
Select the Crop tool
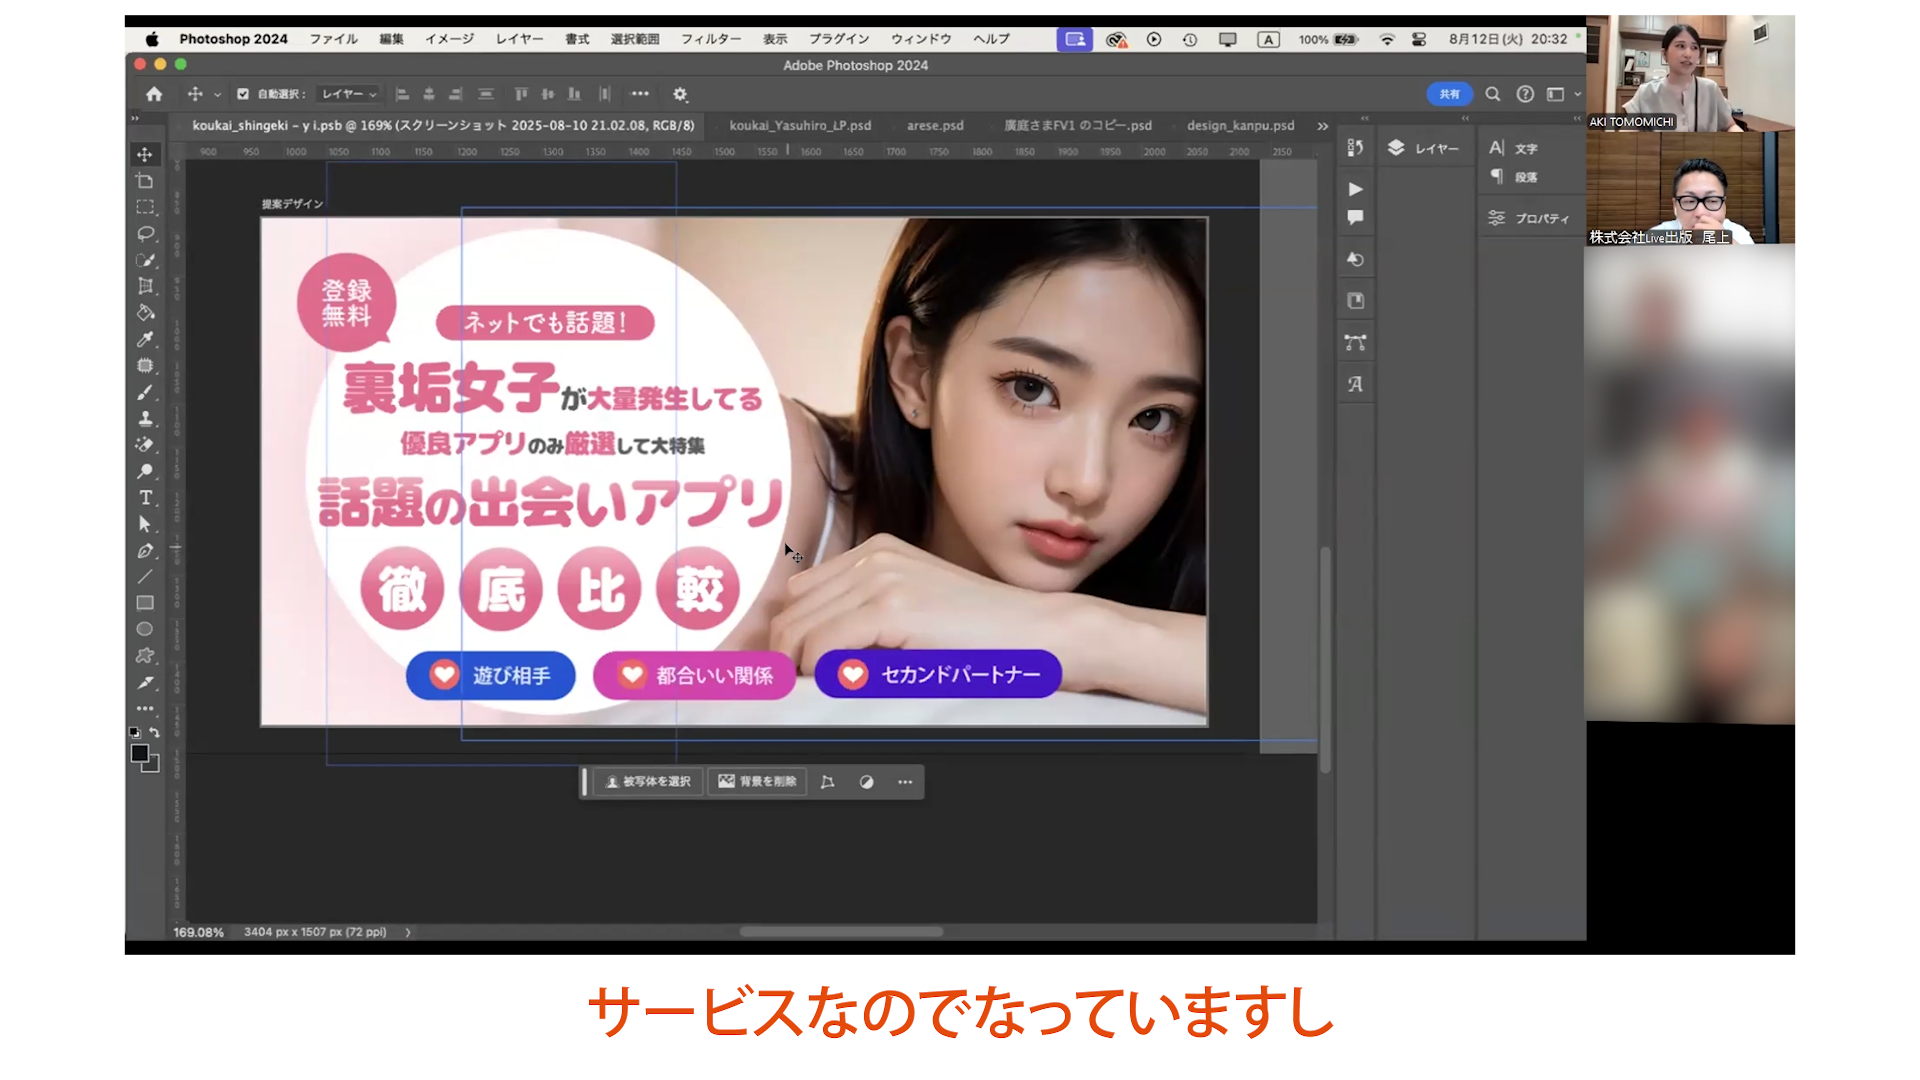145,286
